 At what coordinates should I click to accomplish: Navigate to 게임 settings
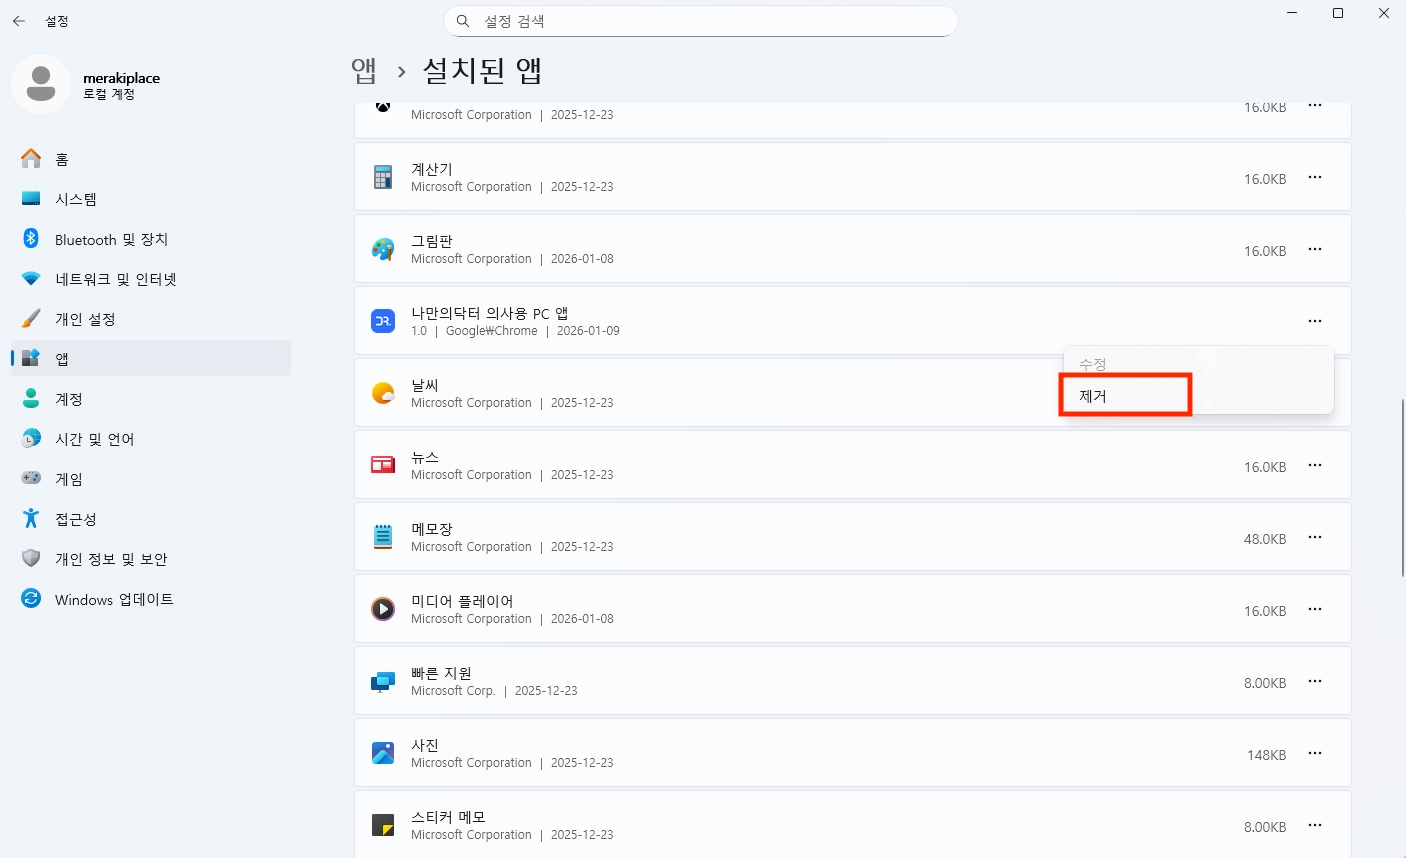point(151,479)
